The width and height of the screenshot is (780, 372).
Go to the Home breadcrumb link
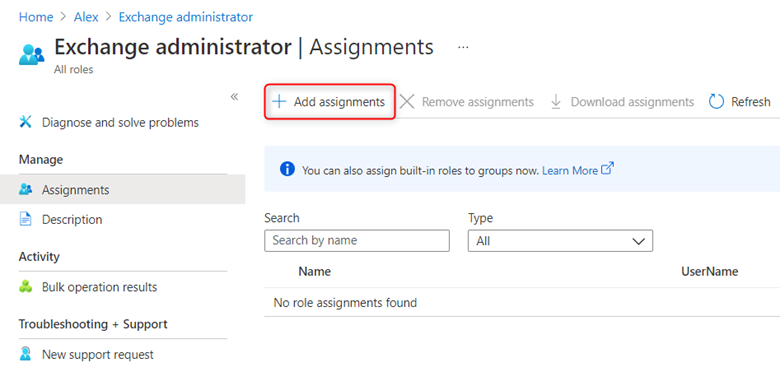point(36,17)
